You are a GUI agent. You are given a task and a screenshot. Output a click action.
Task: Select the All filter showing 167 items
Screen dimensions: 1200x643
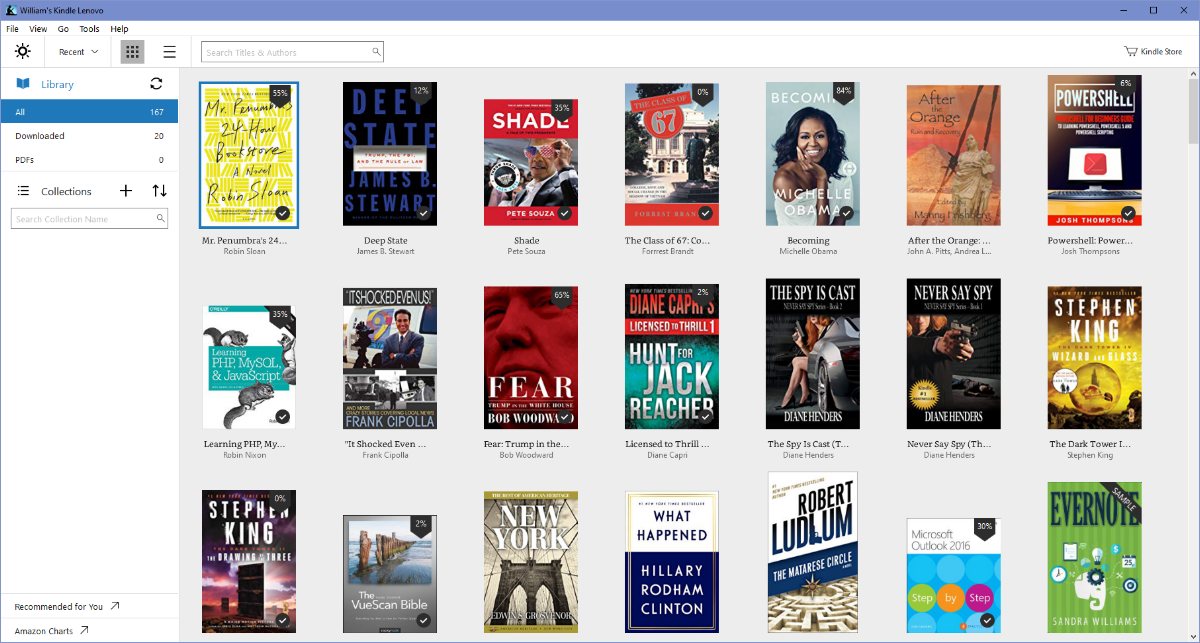point(89,112)
